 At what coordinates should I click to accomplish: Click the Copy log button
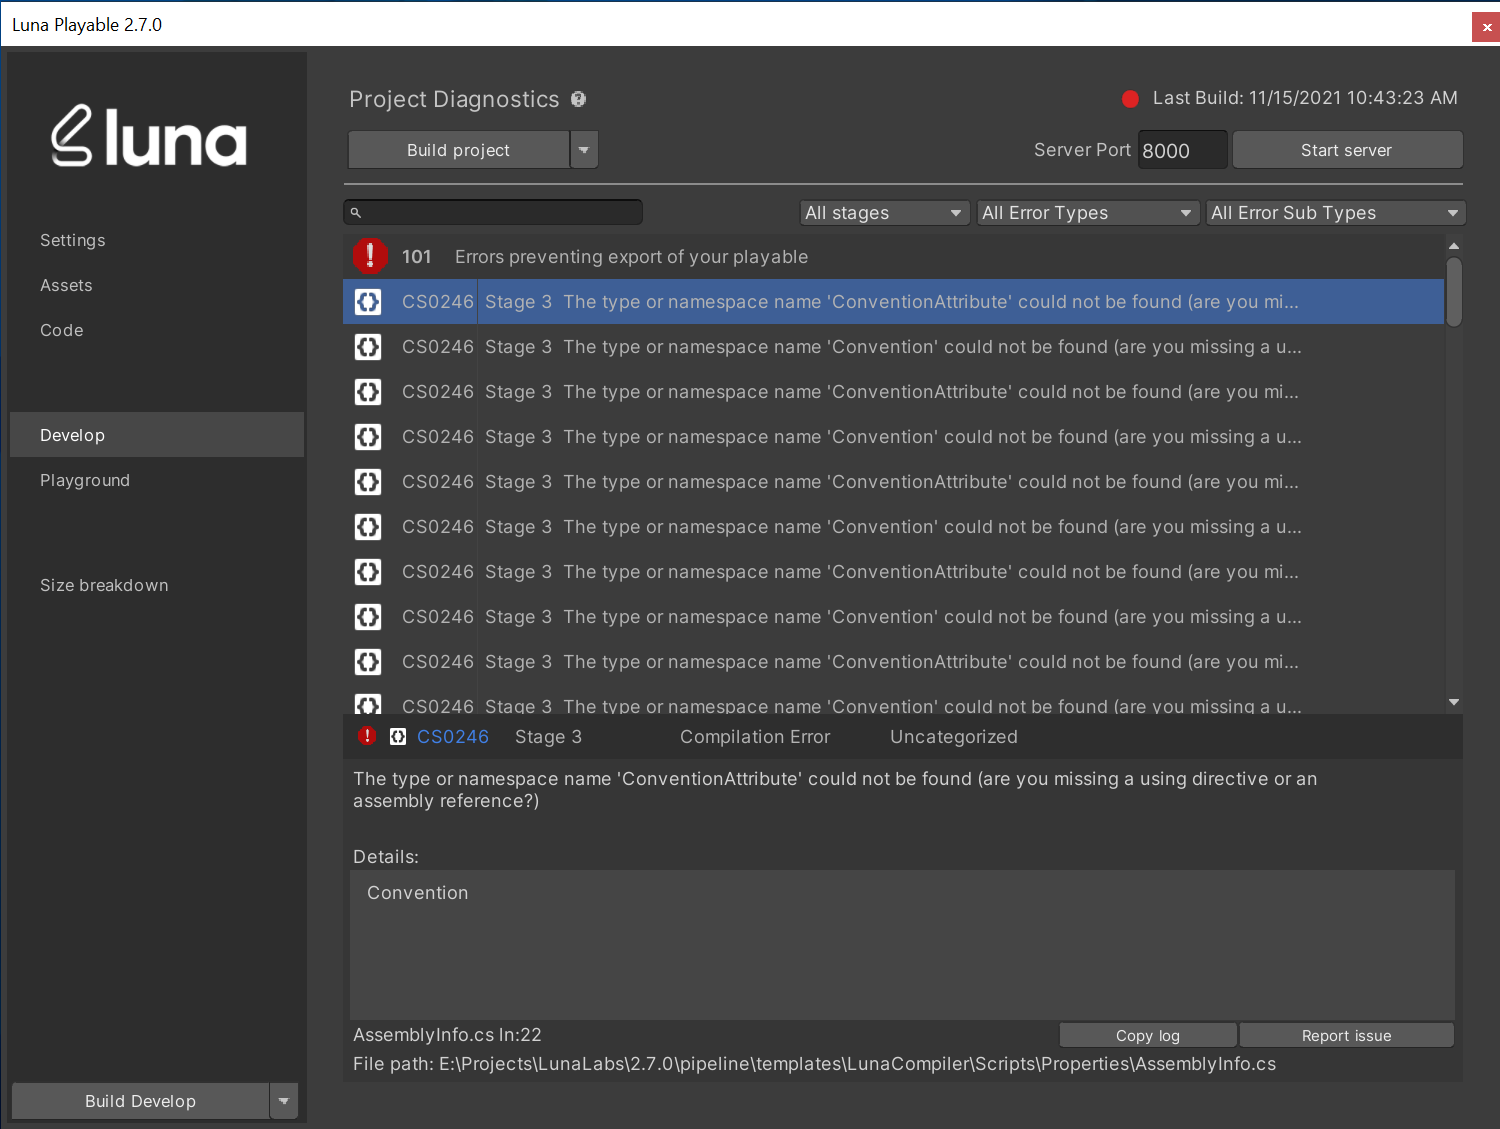[x=1148, y=1035]
